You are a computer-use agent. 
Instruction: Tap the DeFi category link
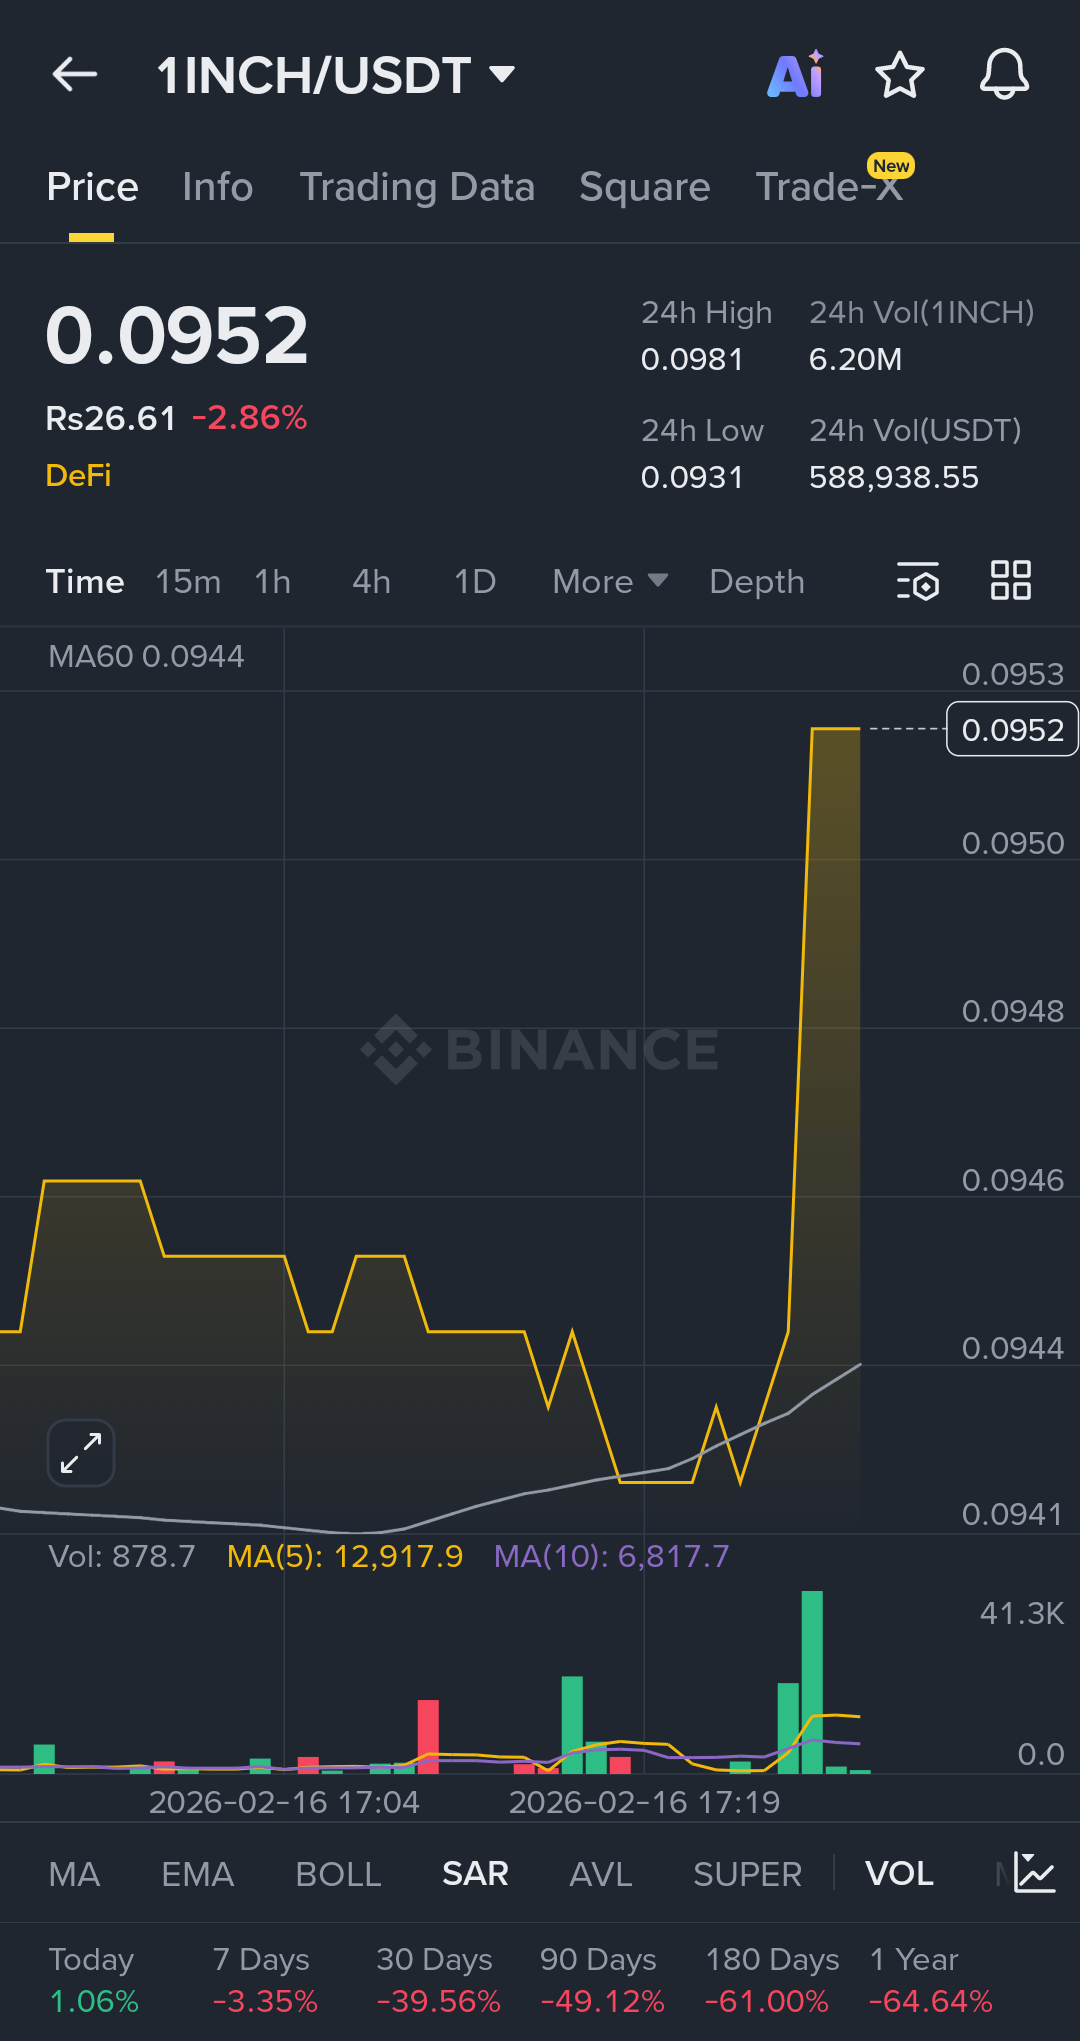pos(78,475)
